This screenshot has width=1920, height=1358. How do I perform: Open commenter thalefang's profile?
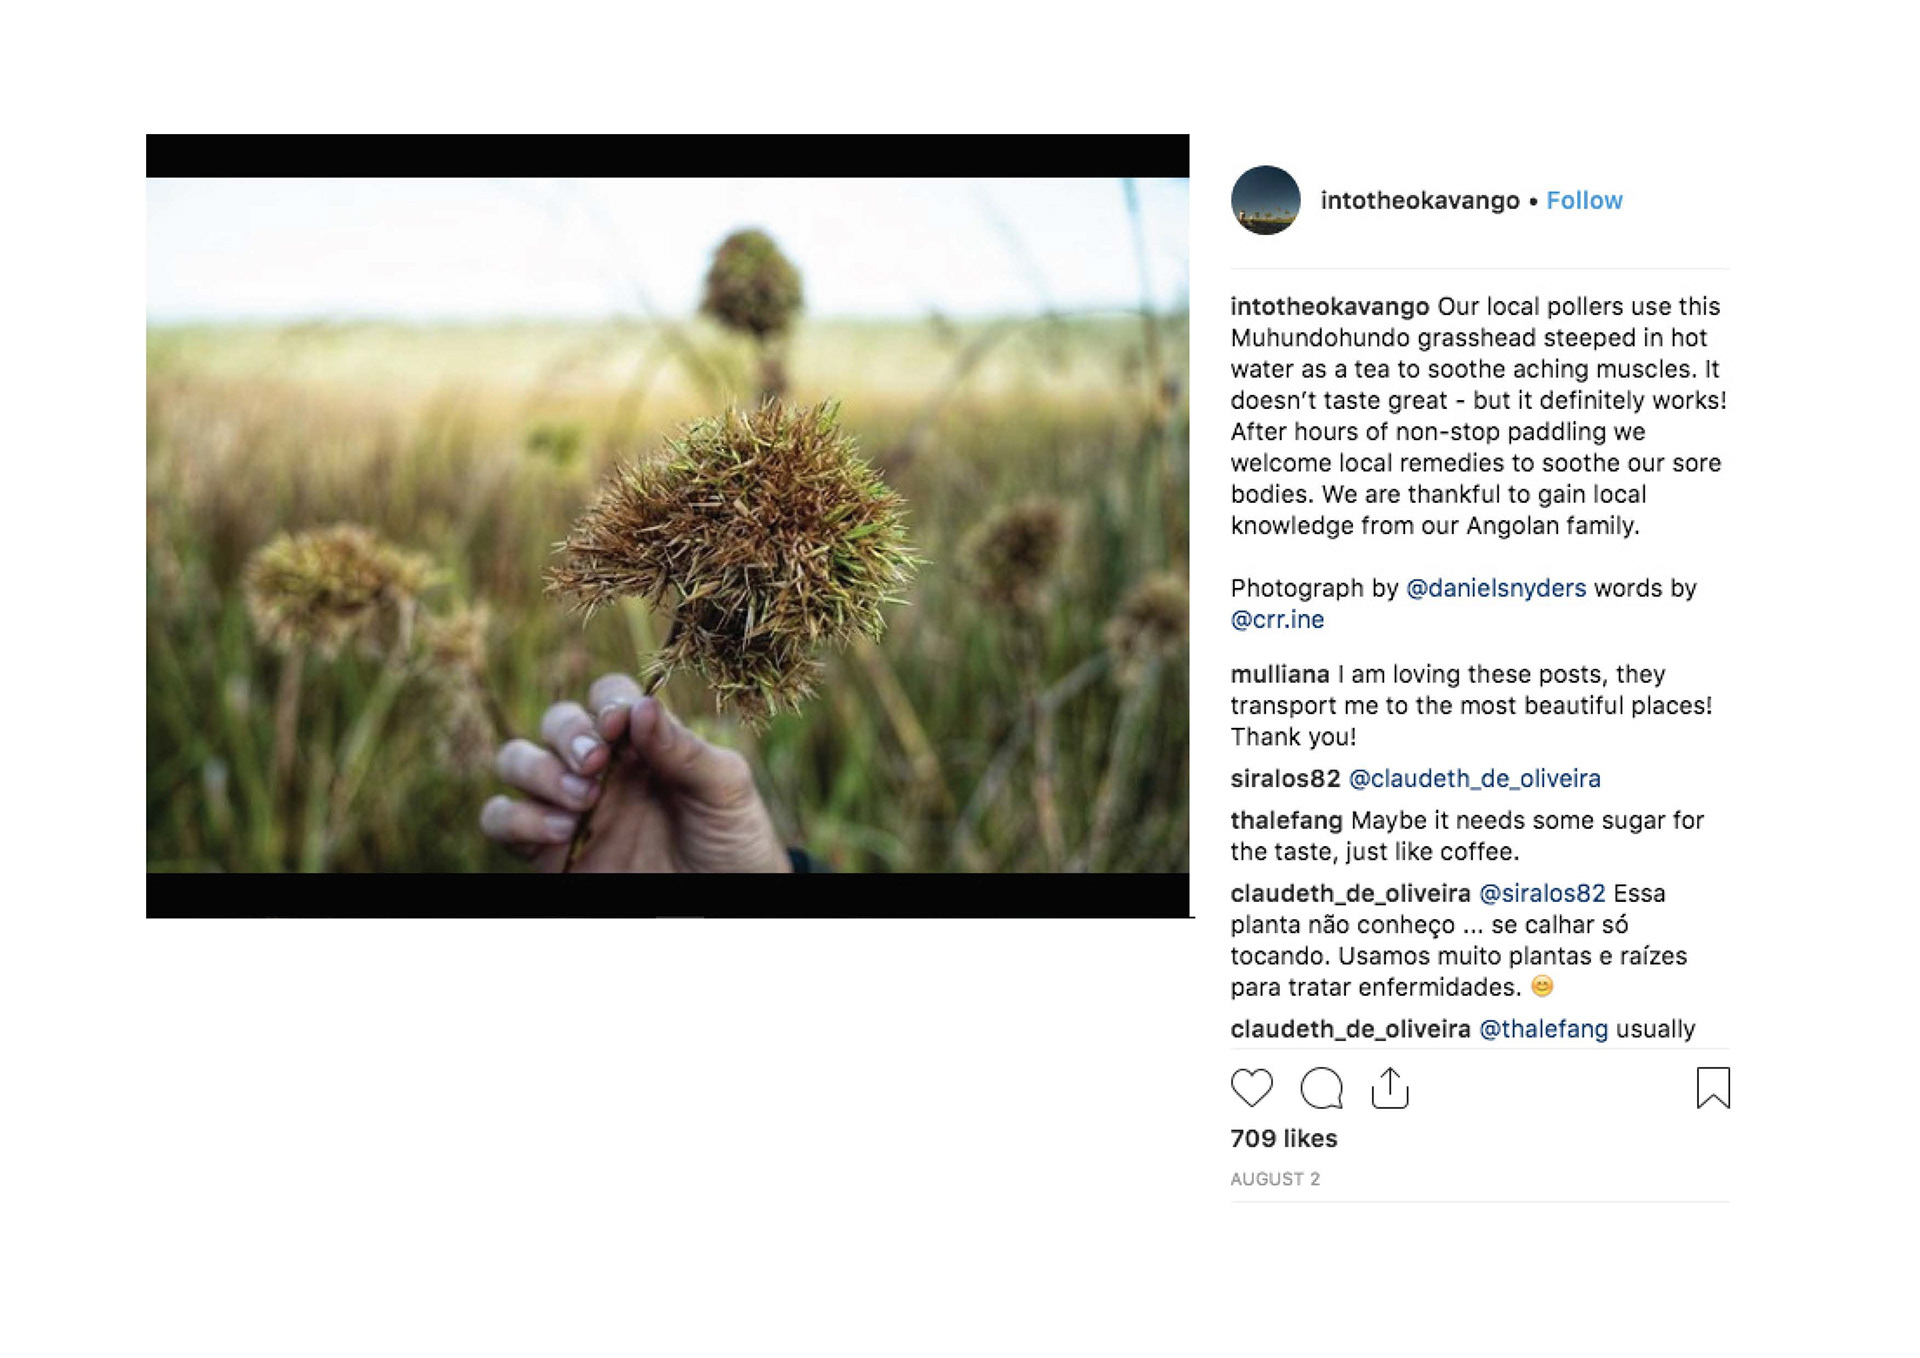1286,821
